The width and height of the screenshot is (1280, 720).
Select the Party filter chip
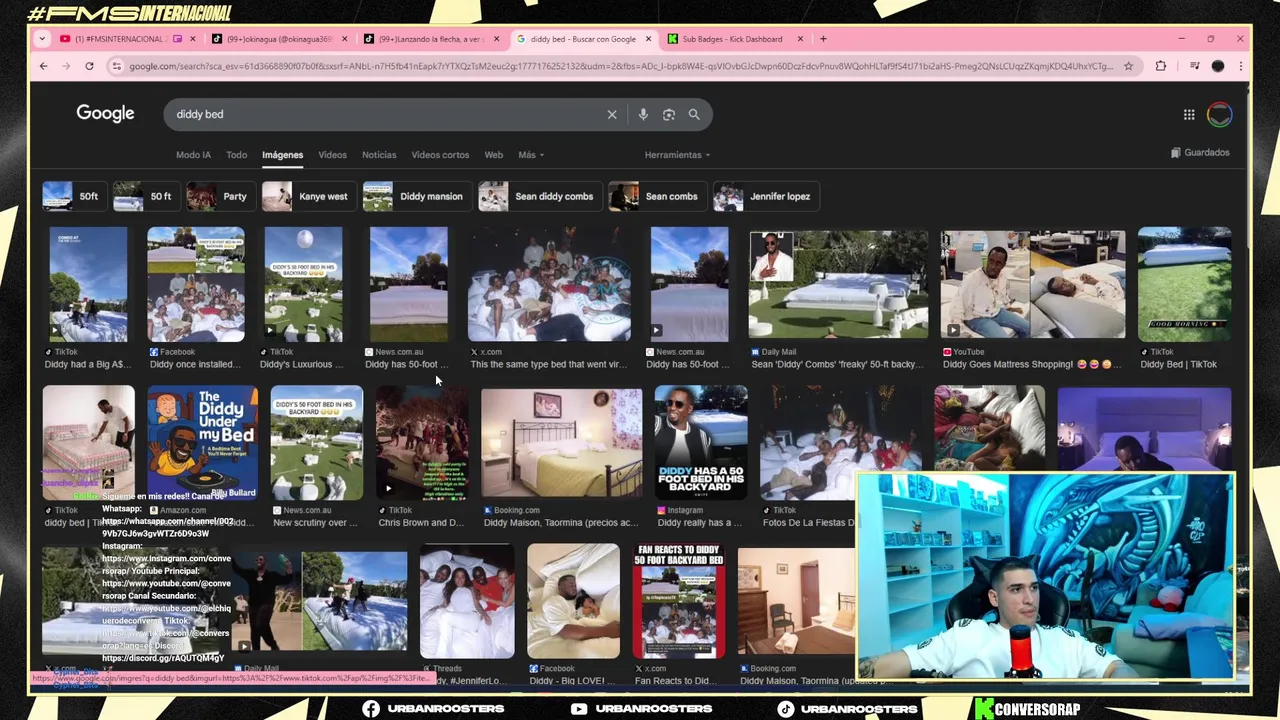(x=219, y=196)
